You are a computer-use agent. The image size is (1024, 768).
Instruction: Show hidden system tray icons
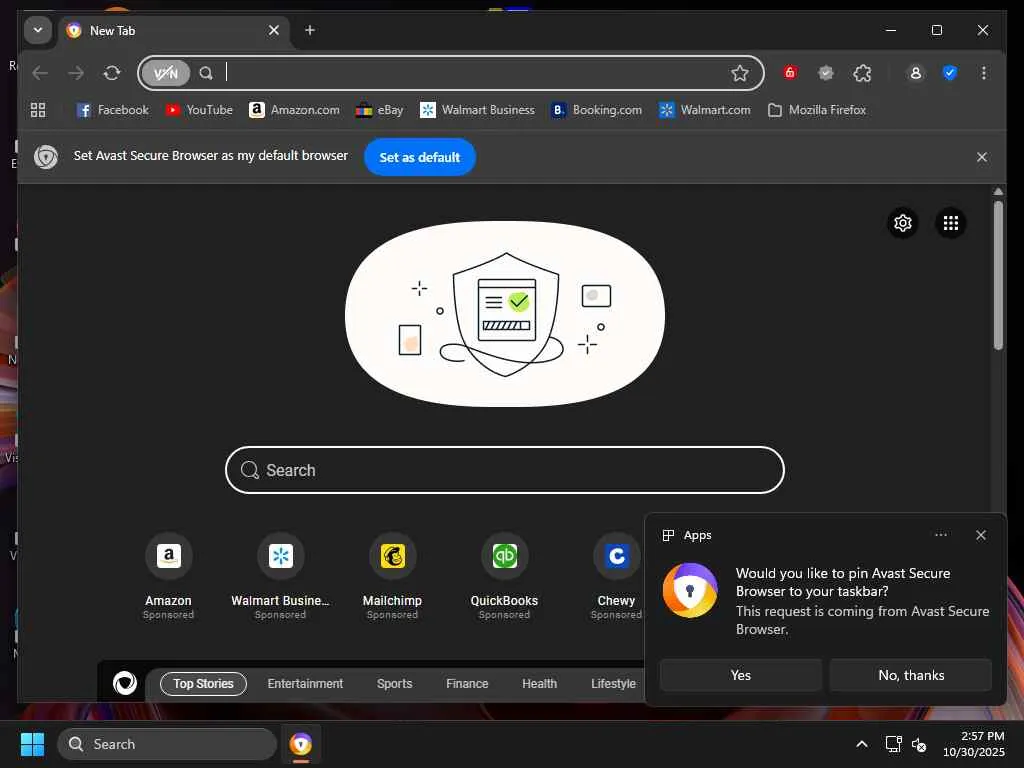tap(861, 744)
